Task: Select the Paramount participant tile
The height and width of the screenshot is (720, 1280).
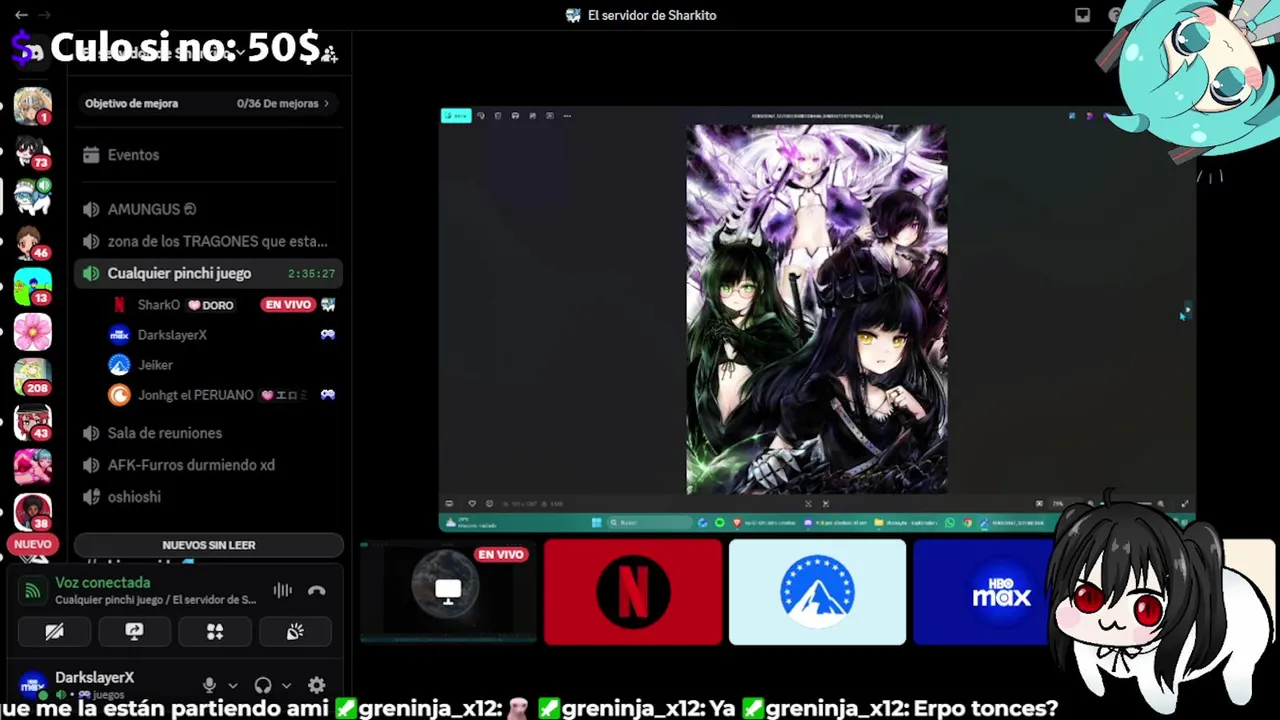Action: (x=817, y=592)
